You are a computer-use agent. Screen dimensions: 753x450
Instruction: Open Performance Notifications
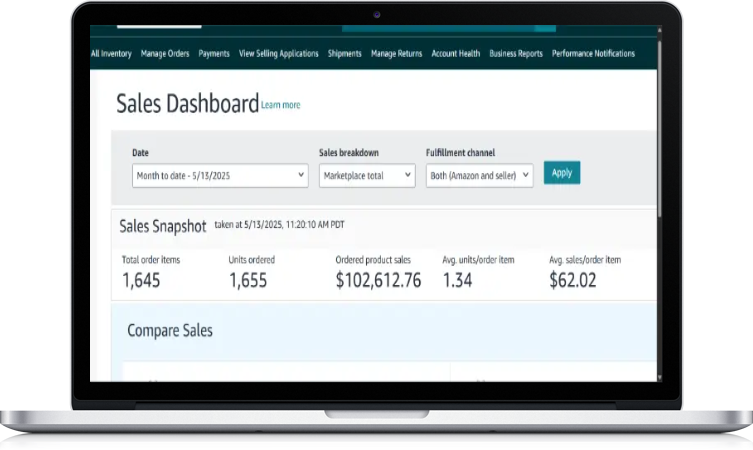[x=593, y=54]
